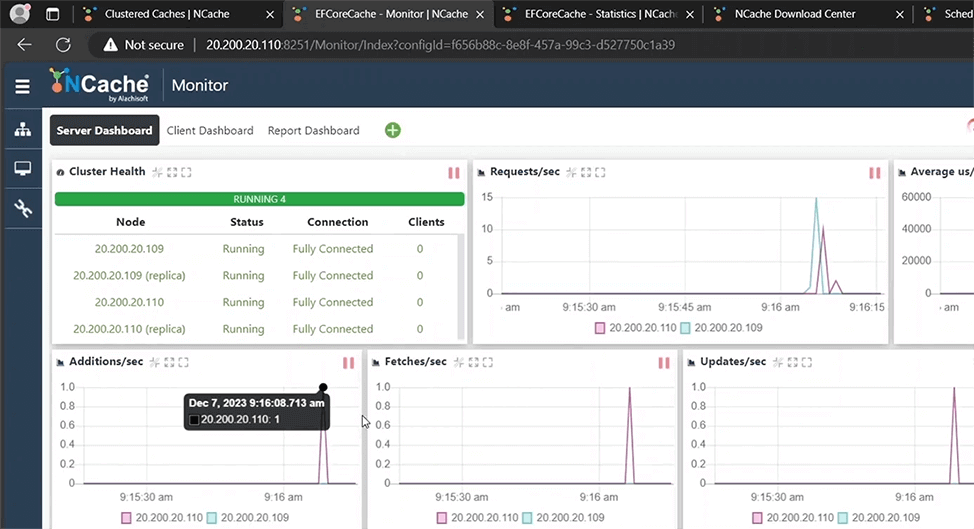Click the pin icon beside Fetches/sec
The image size is (974, 529).
[x=459, y=362]
